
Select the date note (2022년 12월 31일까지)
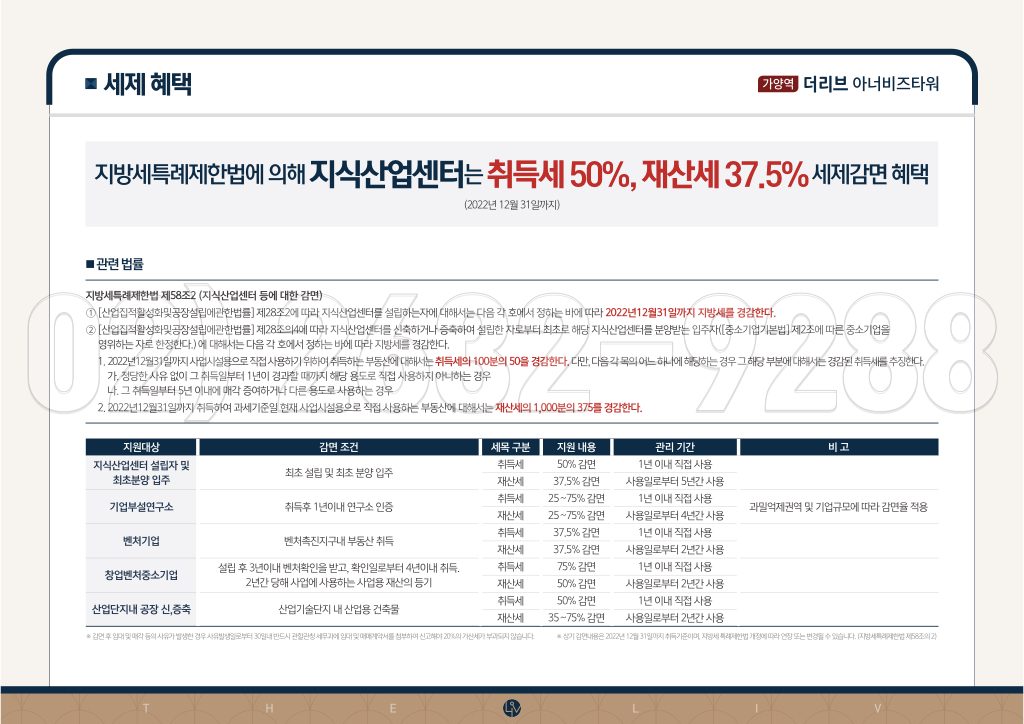[511, 205]
